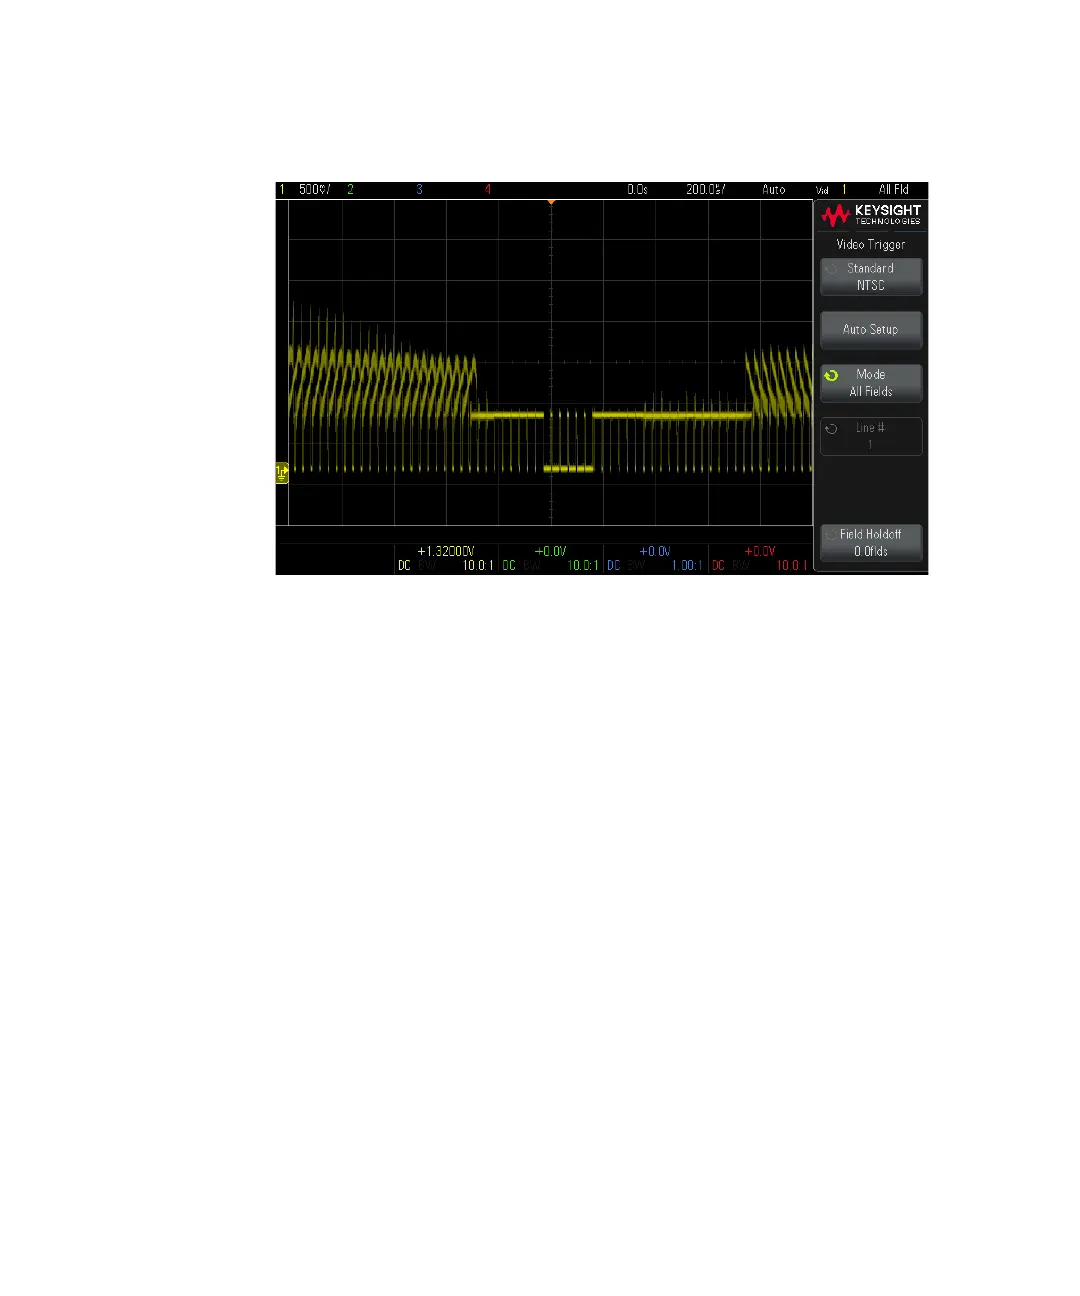Click the blue 1.00:1 probe ratio

tap(687, 565)
